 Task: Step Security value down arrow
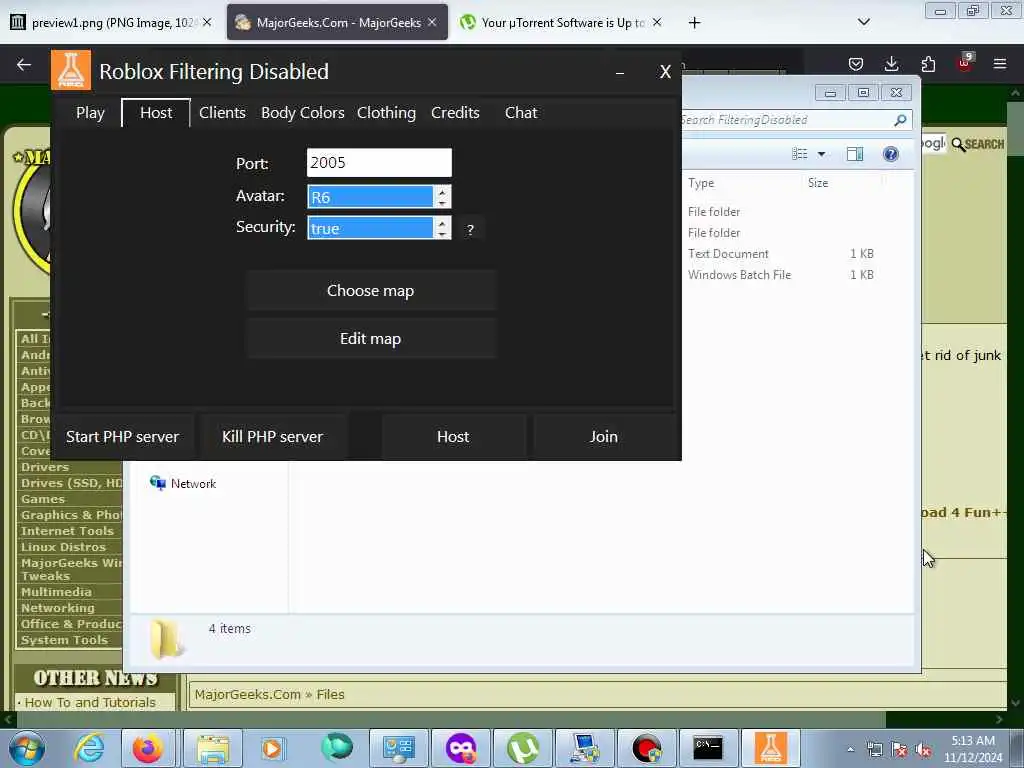pyautogui.click(x=442, y=234)
